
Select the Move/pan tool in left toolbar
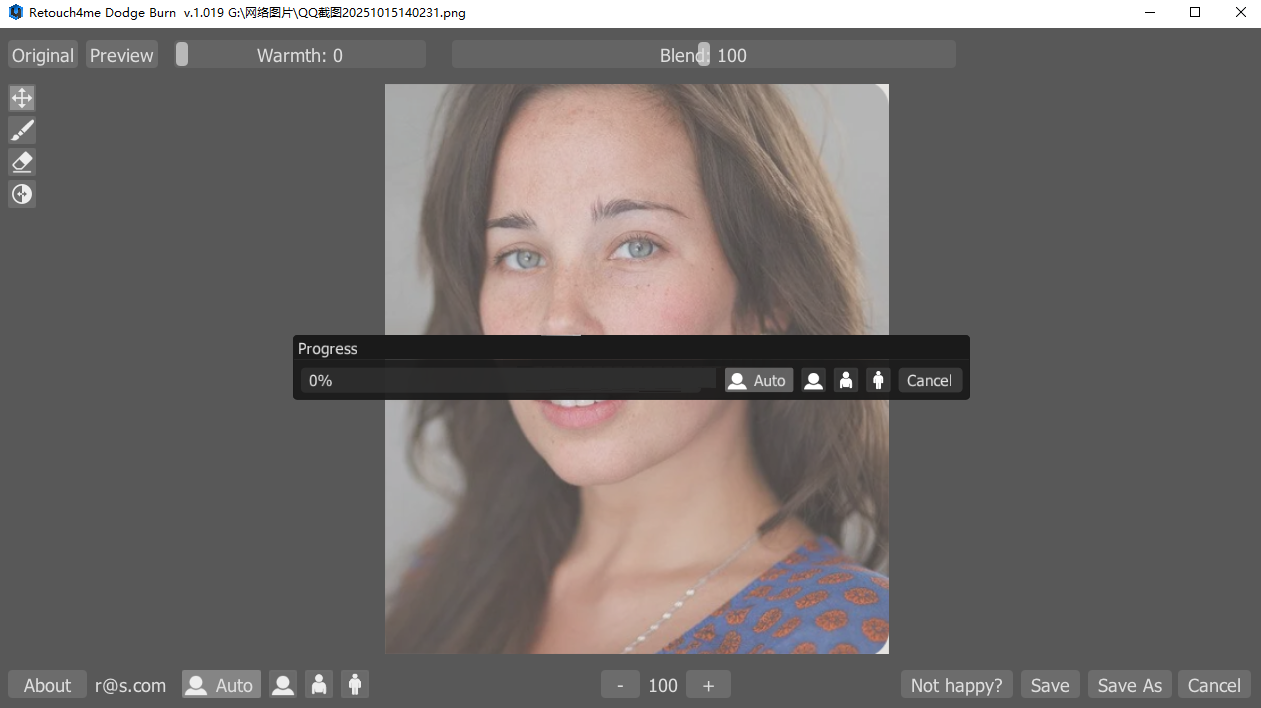(x=22, y=98)
